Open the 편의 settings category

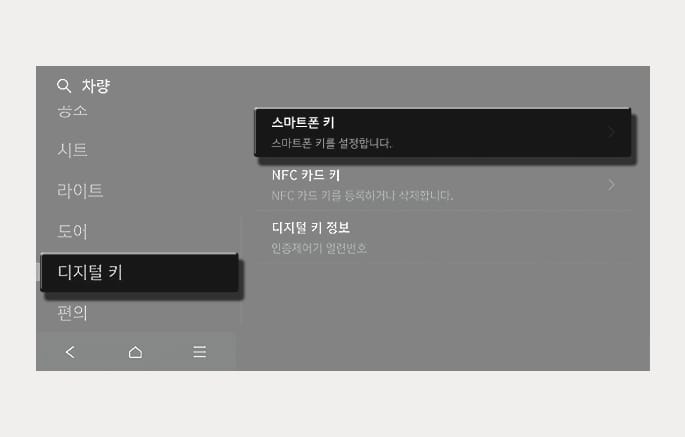[73, 313]
